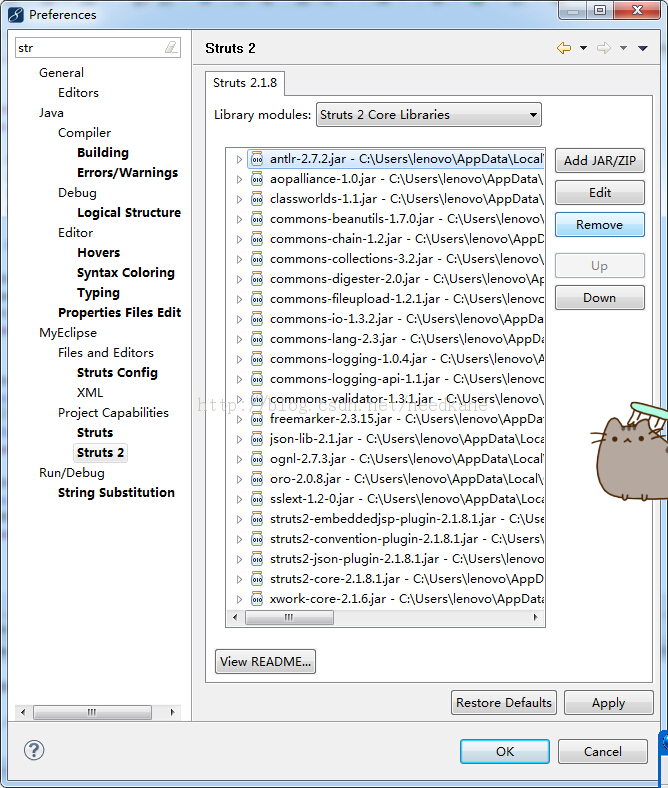Click the Edit button

[600, 193]
